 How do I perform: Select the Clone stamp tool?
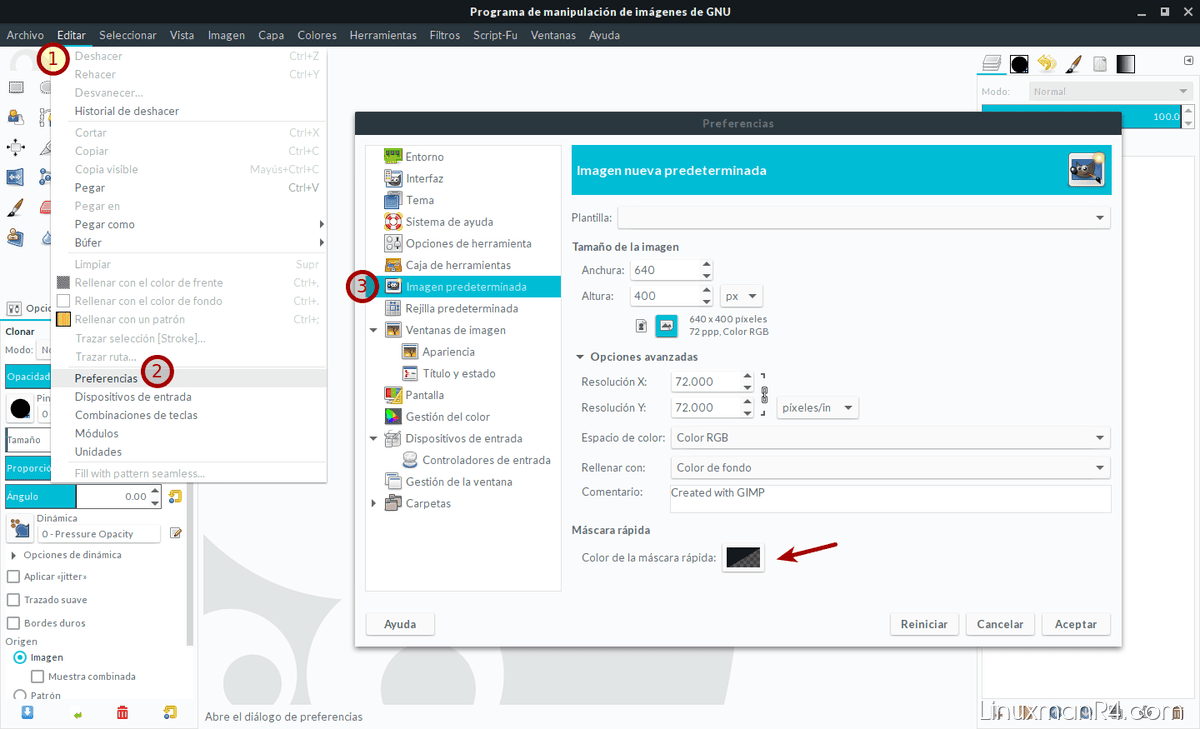(x=15, y=237)
